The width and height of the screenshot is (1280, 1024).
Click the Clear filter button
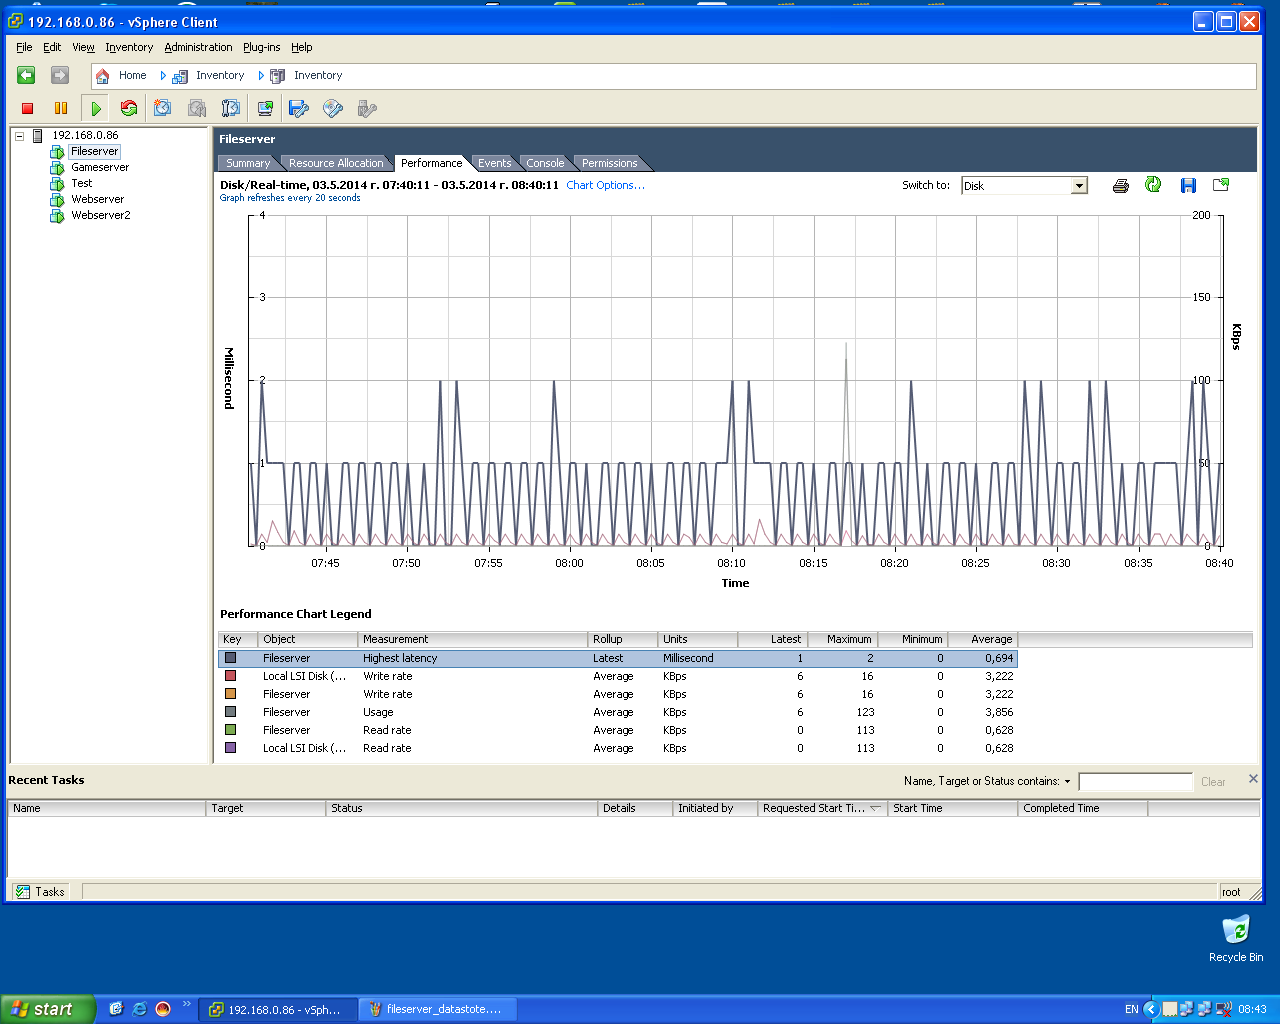click(1213, 782)
